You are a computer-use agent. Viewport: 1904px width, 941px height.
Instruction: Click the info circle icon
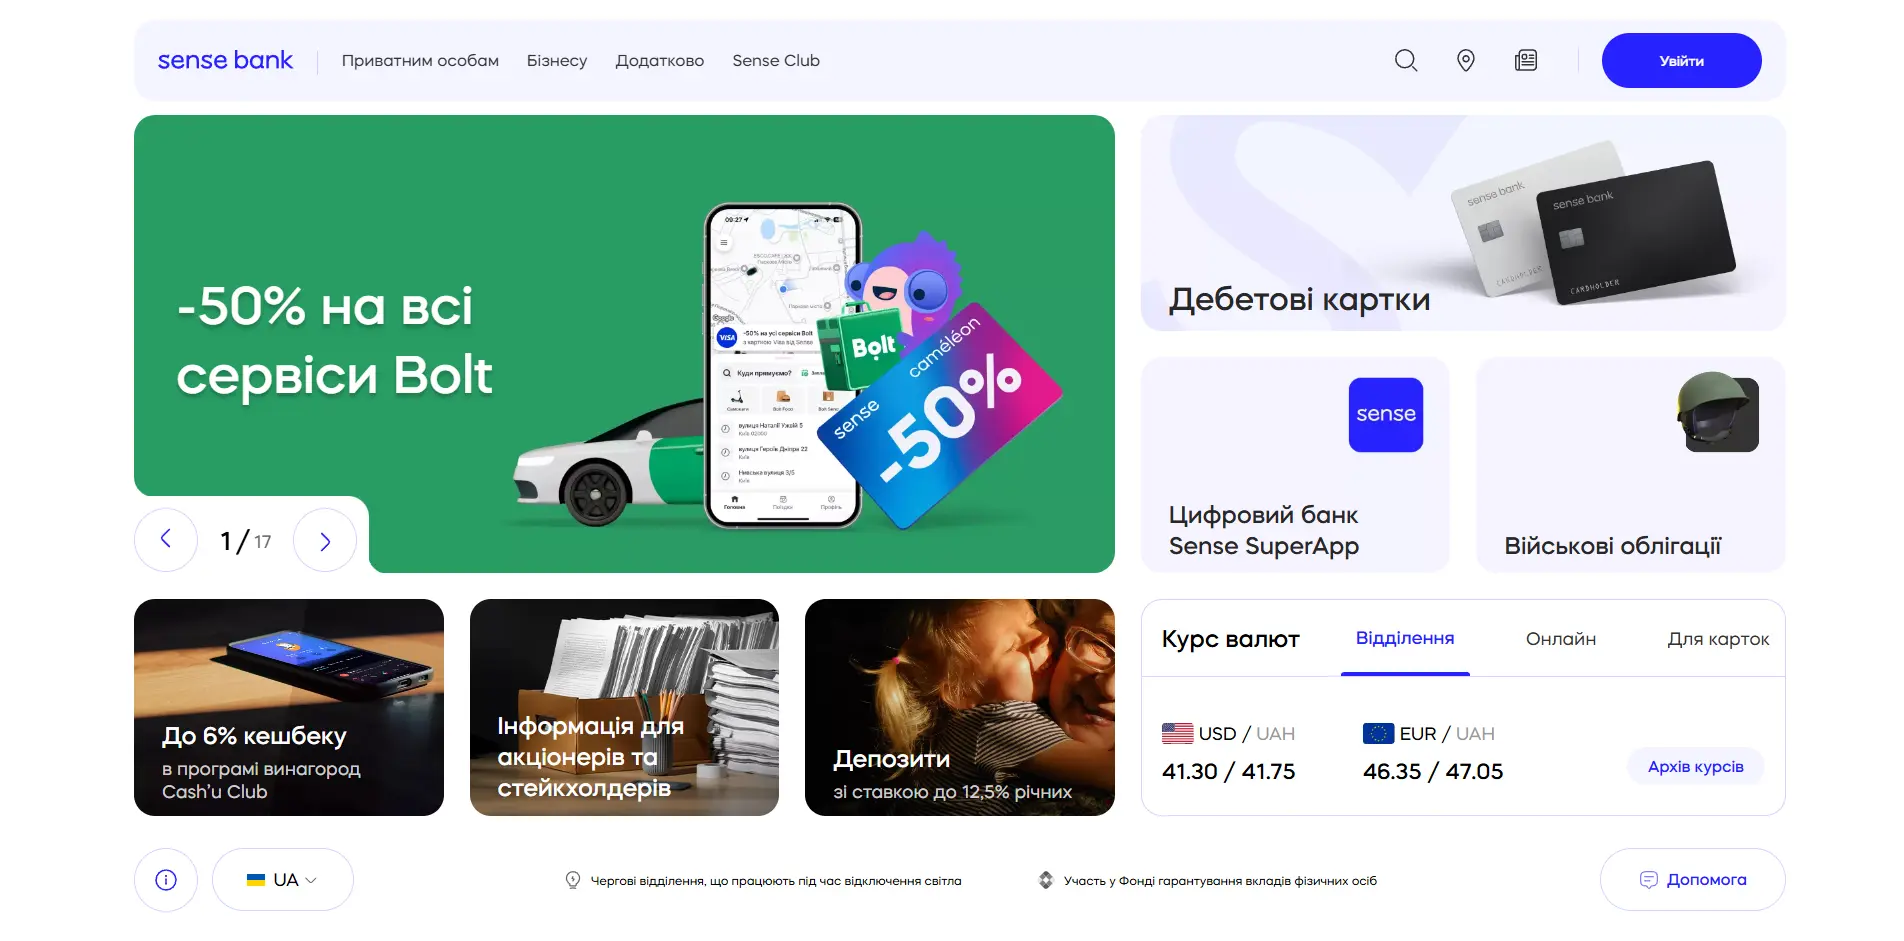coord(166,880)
